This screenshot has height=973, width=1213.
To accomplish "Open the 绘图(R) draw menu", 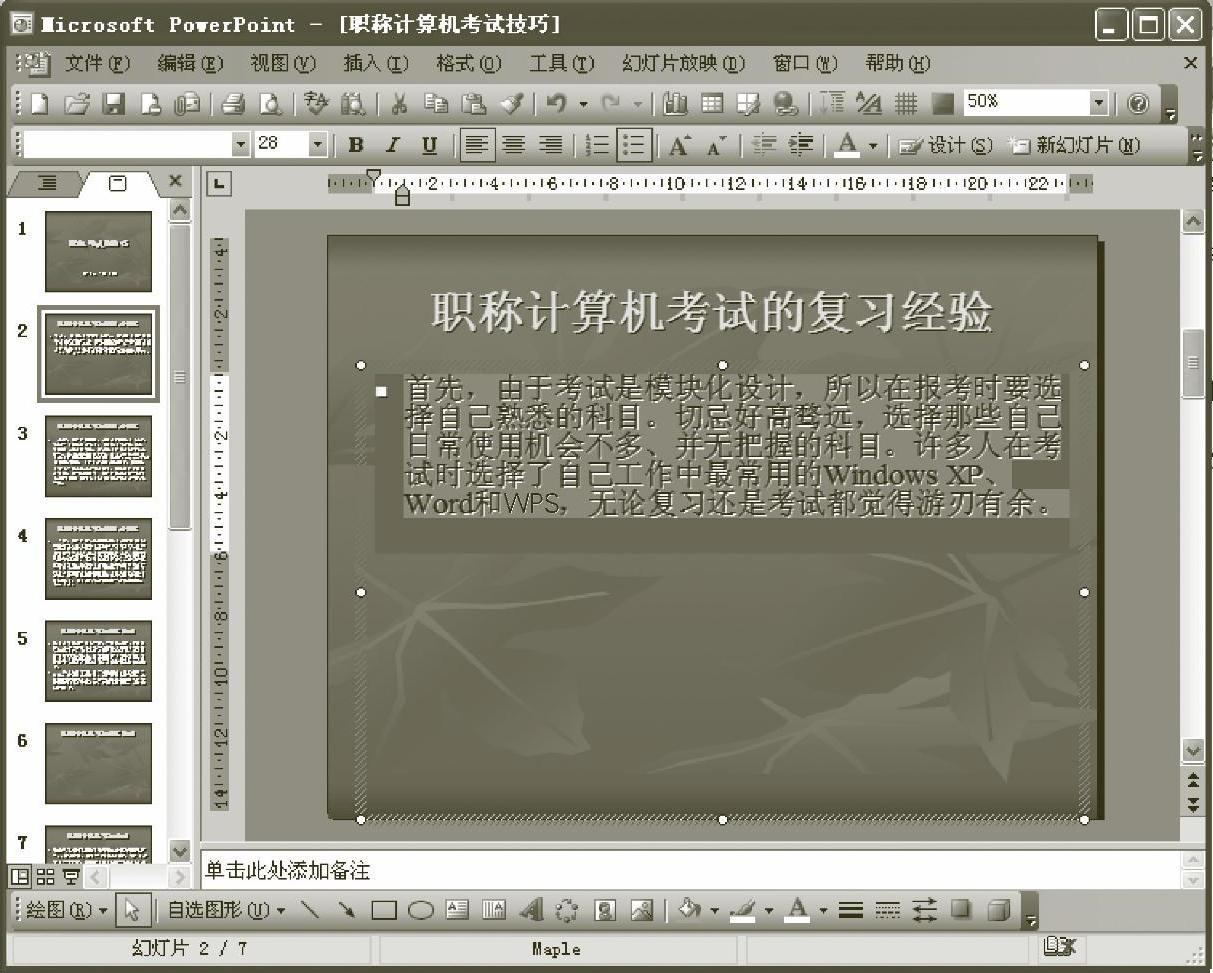I will tap(67, 910).
